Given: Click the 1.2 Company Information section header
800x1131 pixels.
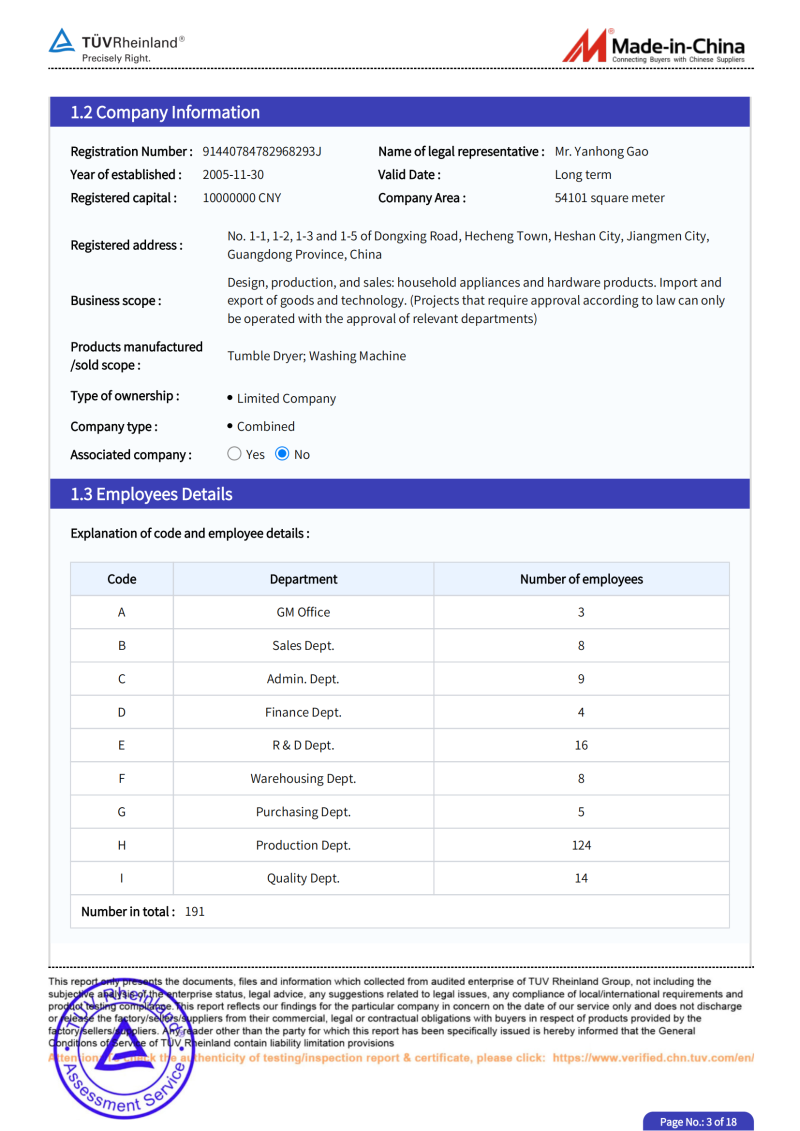Looking at the screenshot, I should coord(165,112).
